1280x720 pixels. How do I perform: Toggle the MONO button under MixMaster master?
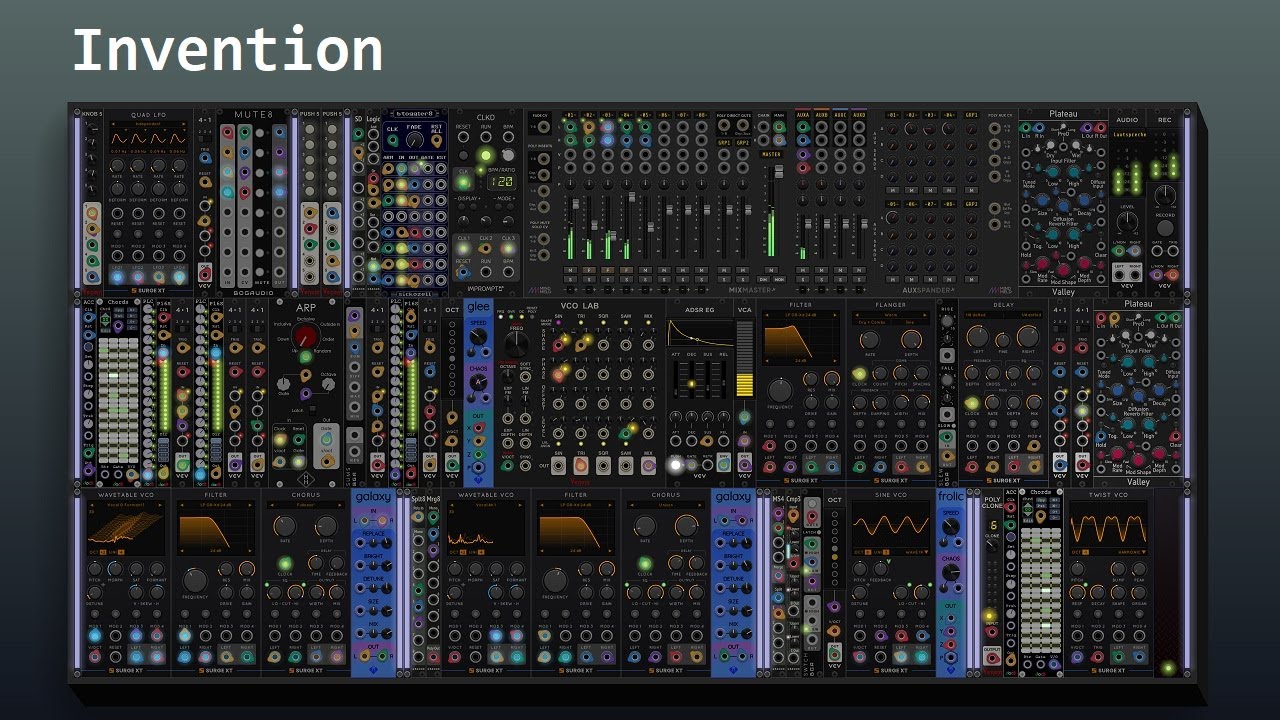click(779, 280)
